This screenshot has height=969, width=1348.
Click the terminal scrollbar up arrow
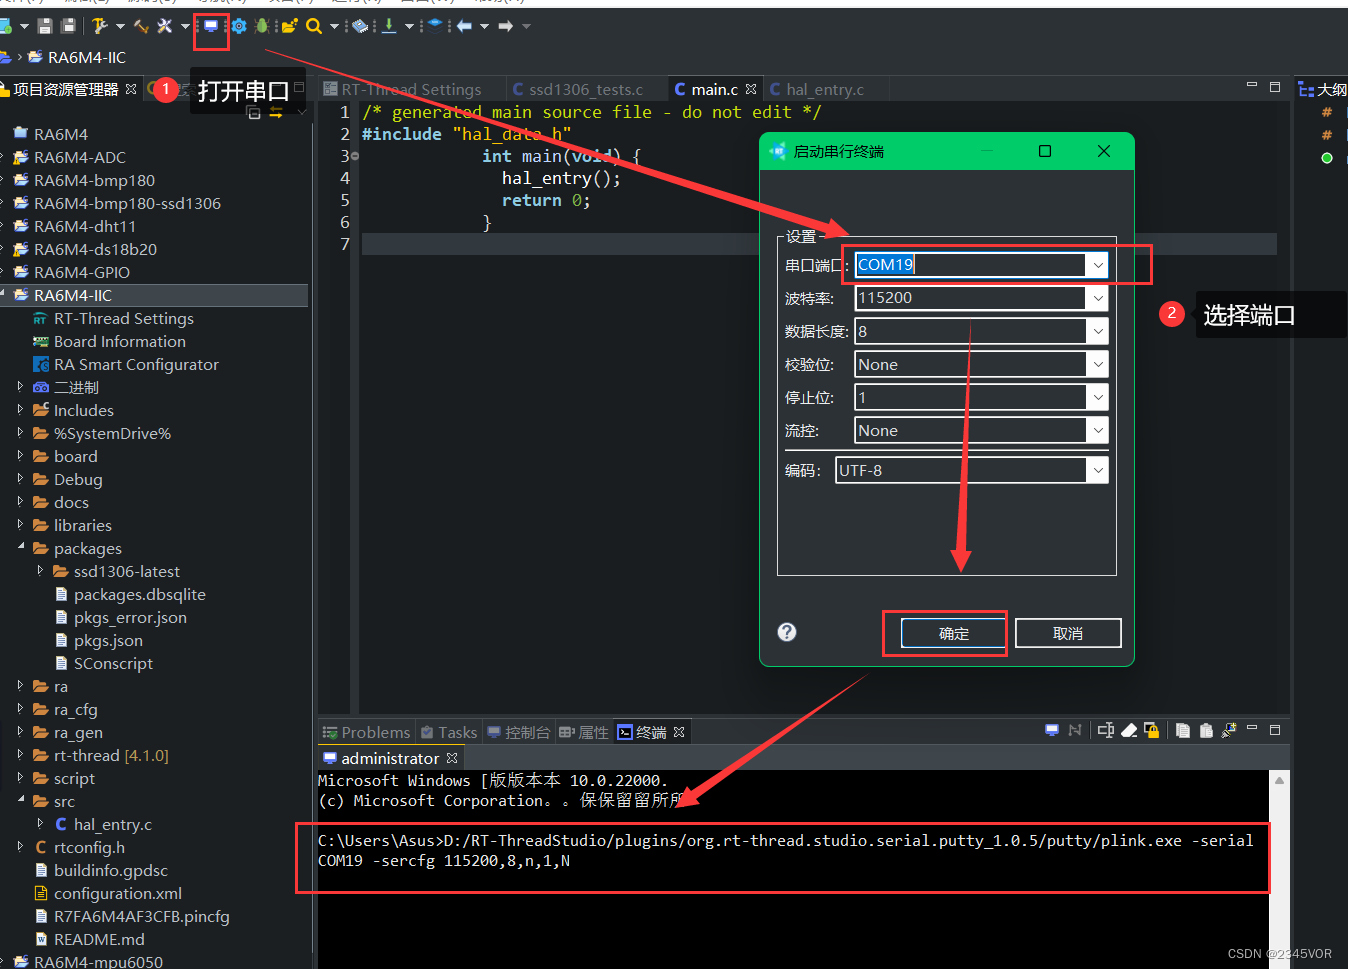pyautogui.click(x=1279, y=780)
